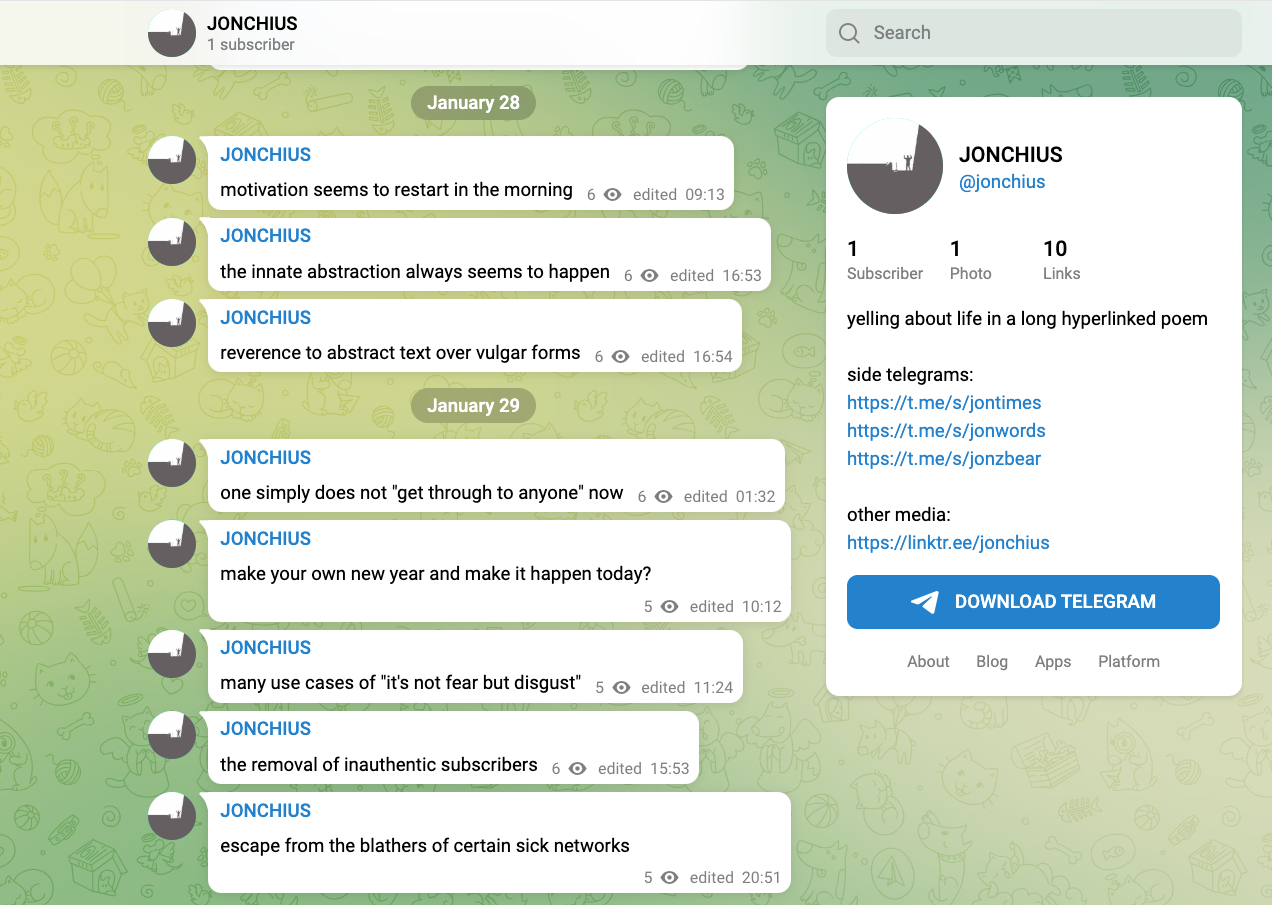Open the 20:51 message timestamp link
The image size is (1272, 905).
pyautogui.click(x=762, y=878)
